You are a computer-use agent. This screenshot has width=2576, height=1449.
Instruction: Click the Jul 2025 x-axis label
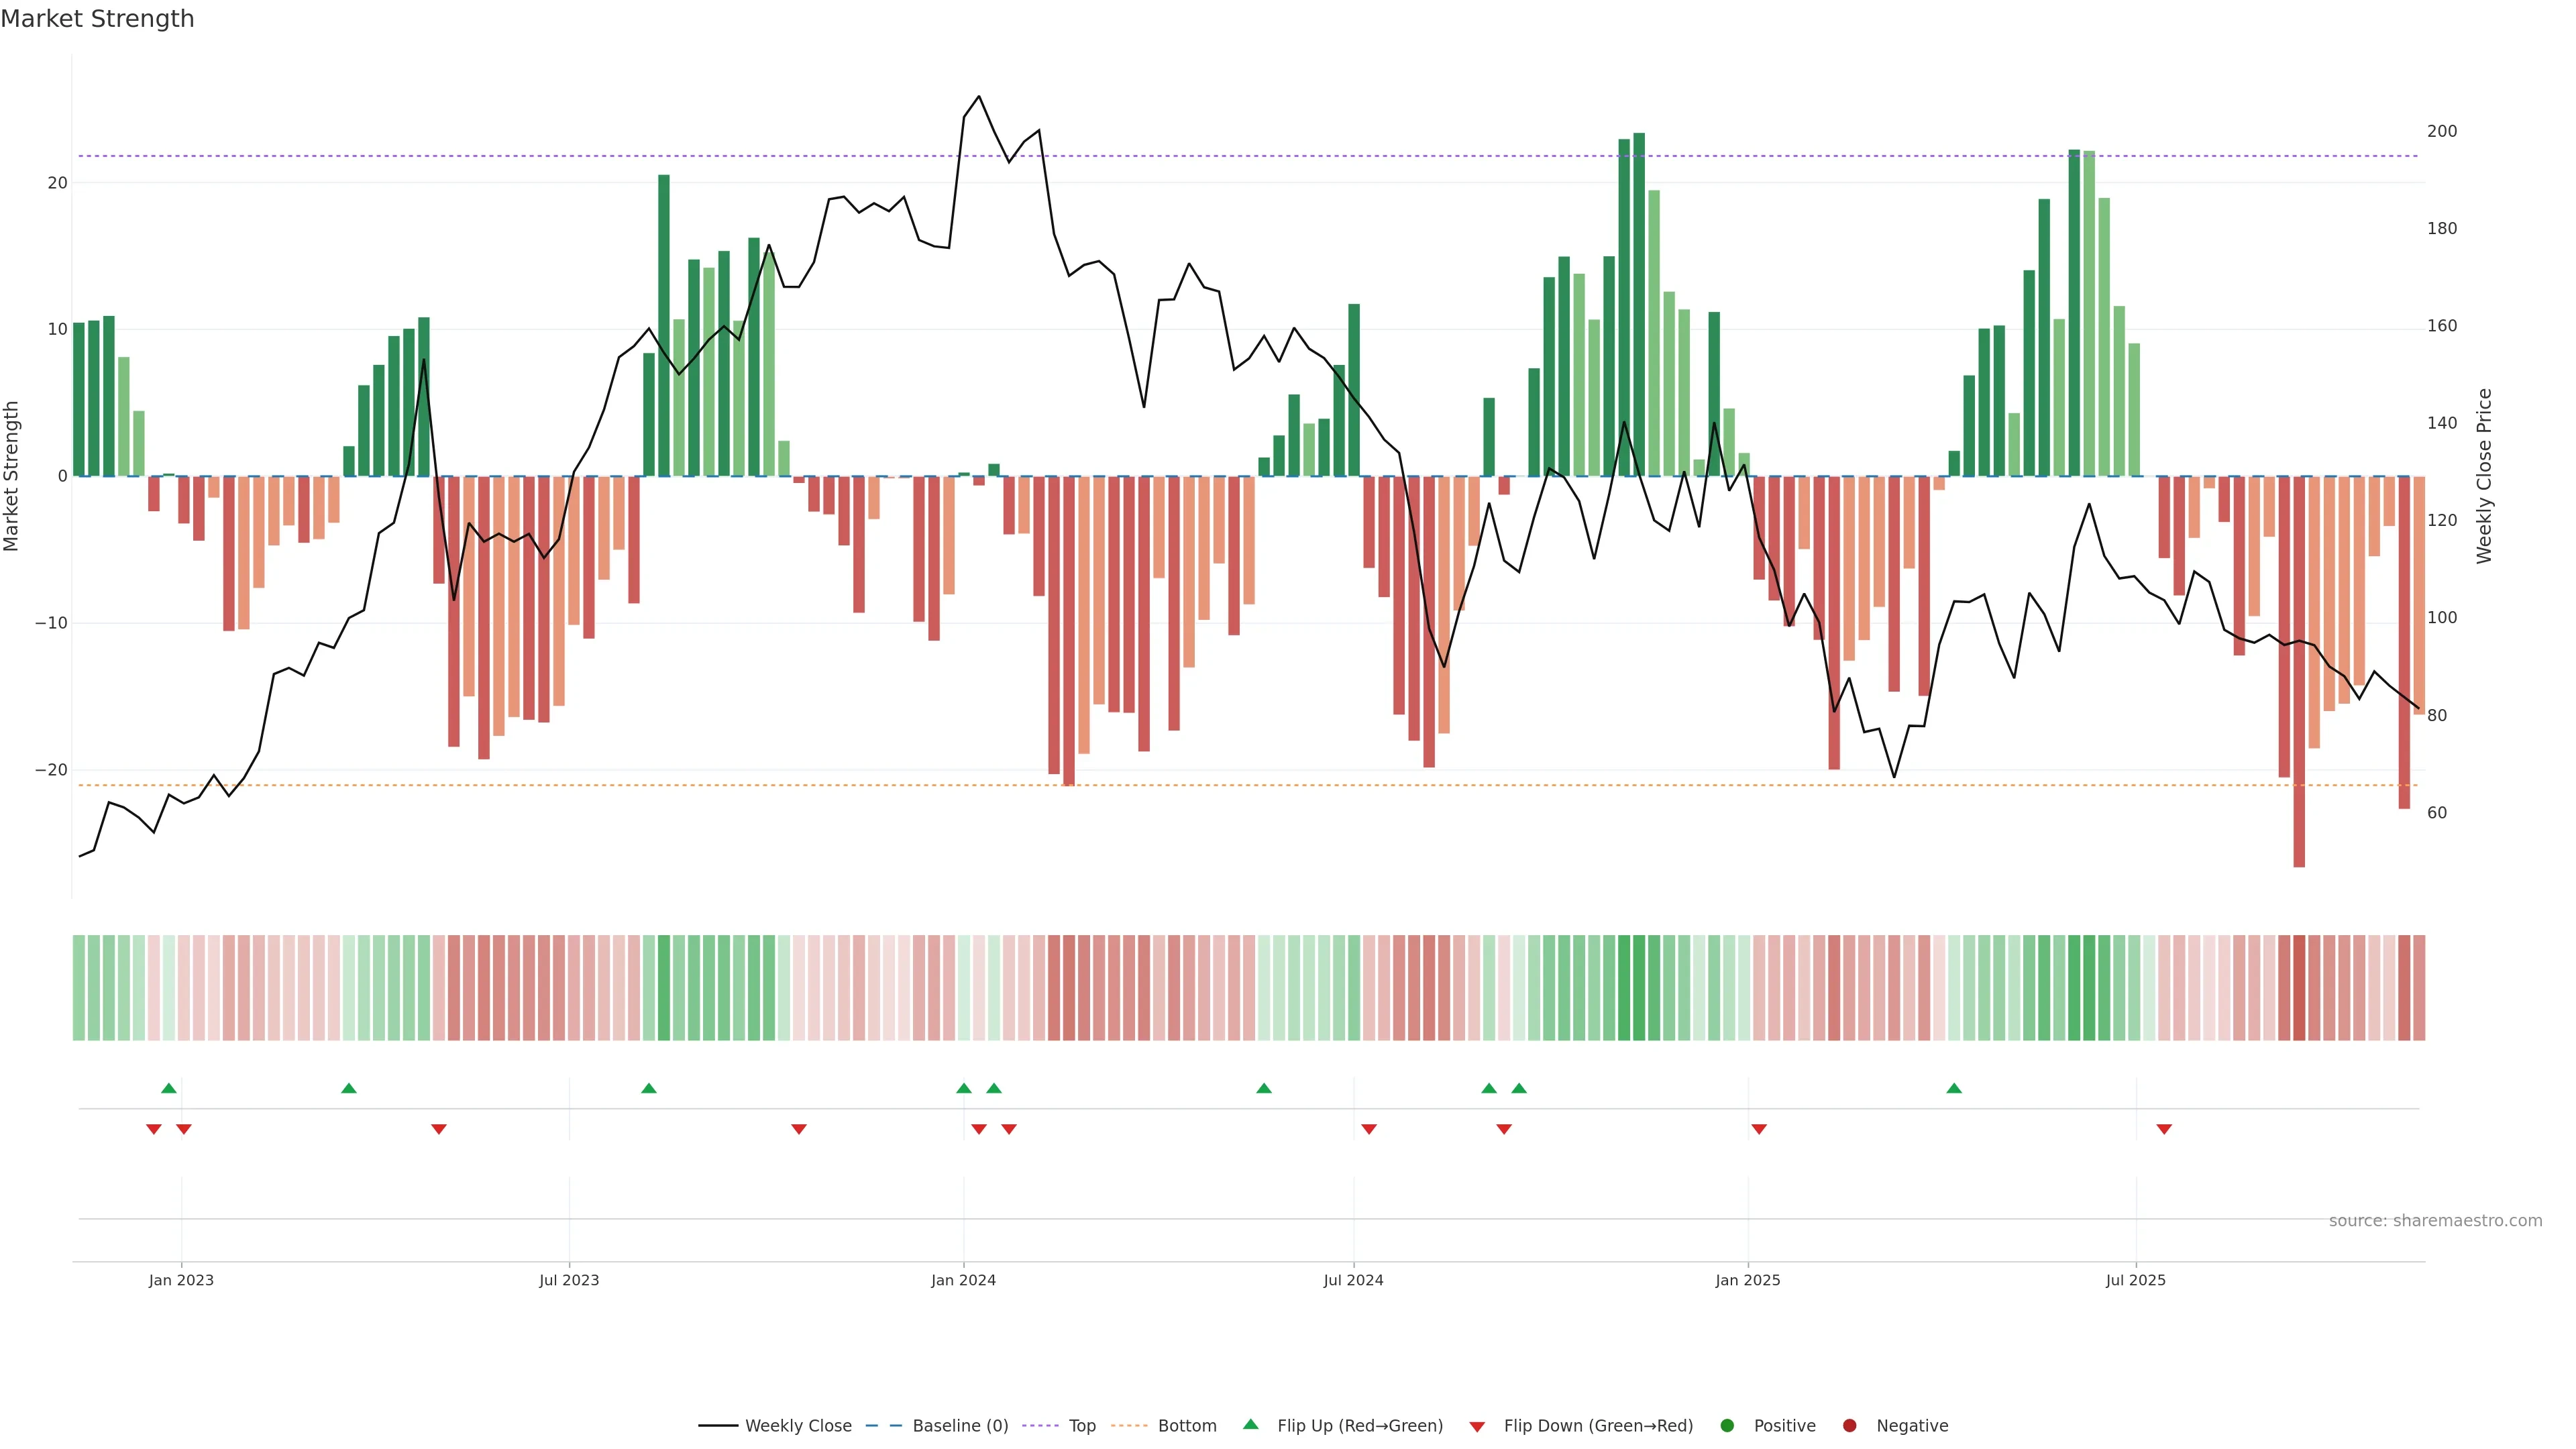pos(2135,1280)
